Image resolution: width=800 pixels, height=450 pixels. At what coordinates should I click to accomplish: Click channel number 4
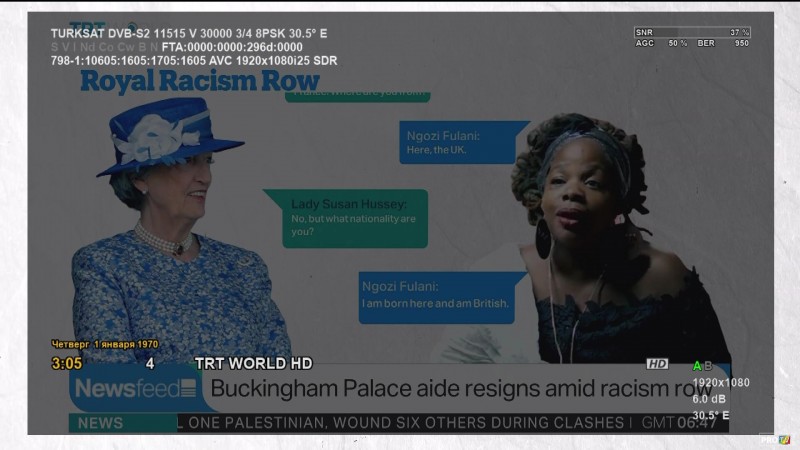point(150,363)
